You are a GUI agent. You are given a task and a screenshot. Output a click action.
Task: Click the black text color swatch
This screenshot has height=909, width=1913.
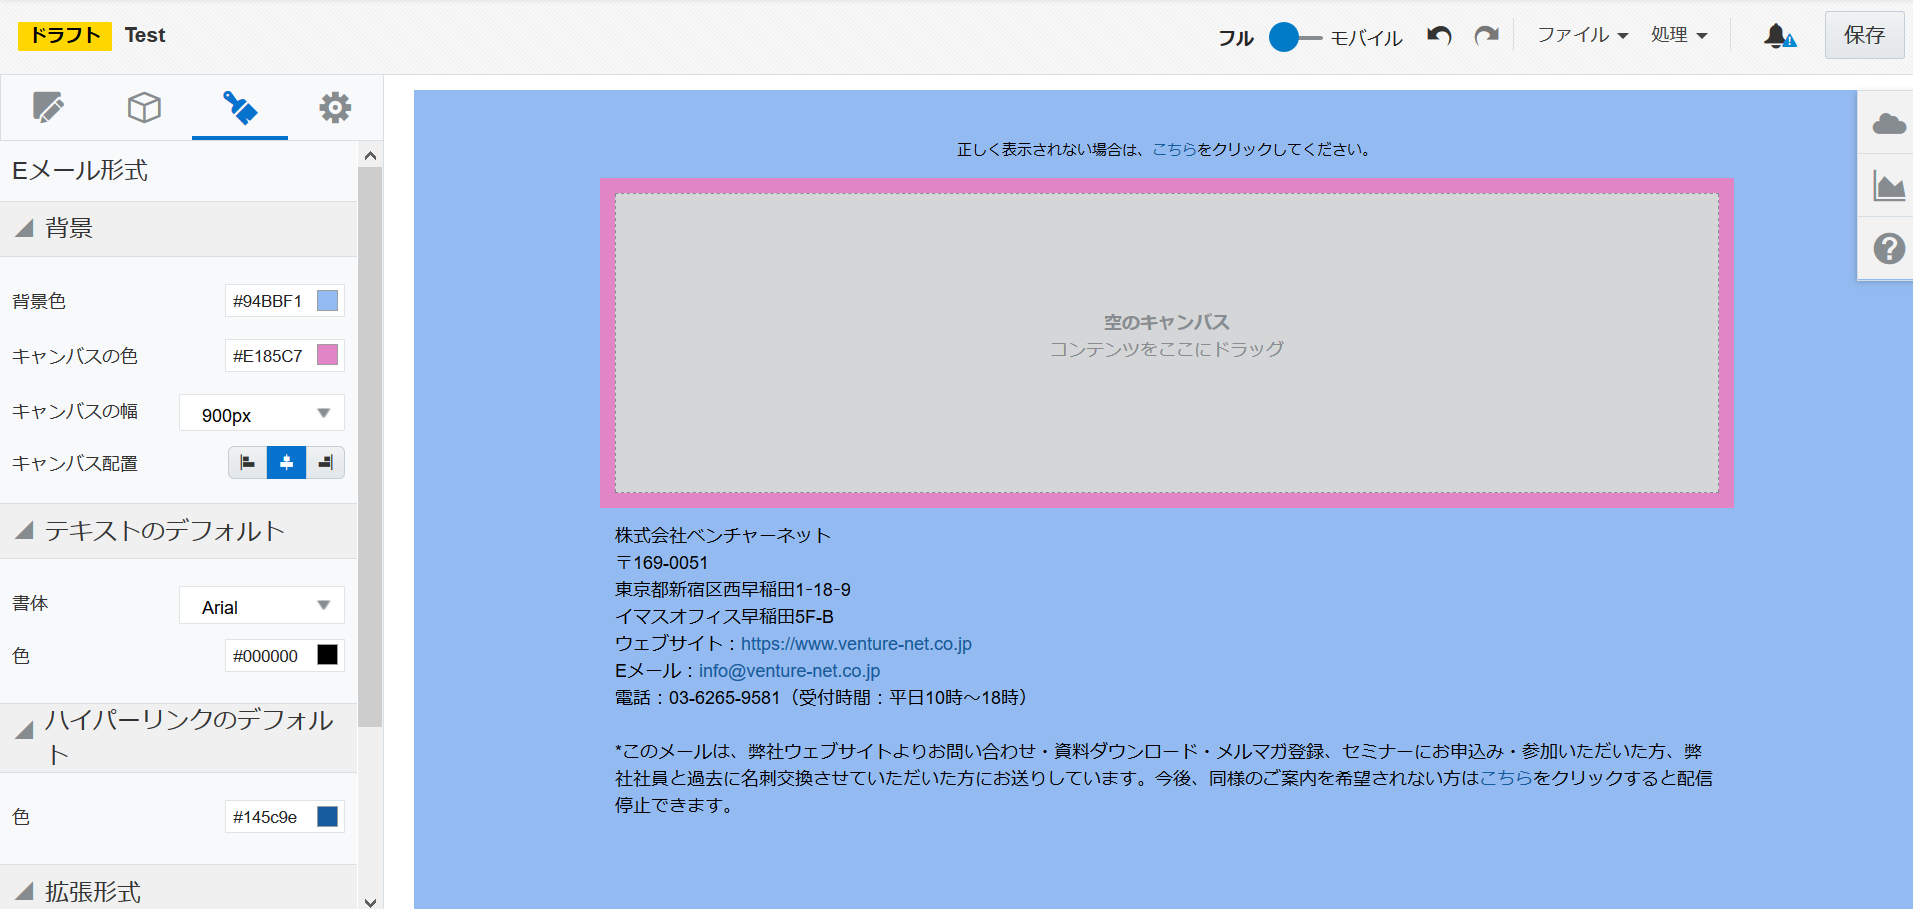tap(327, 655)
